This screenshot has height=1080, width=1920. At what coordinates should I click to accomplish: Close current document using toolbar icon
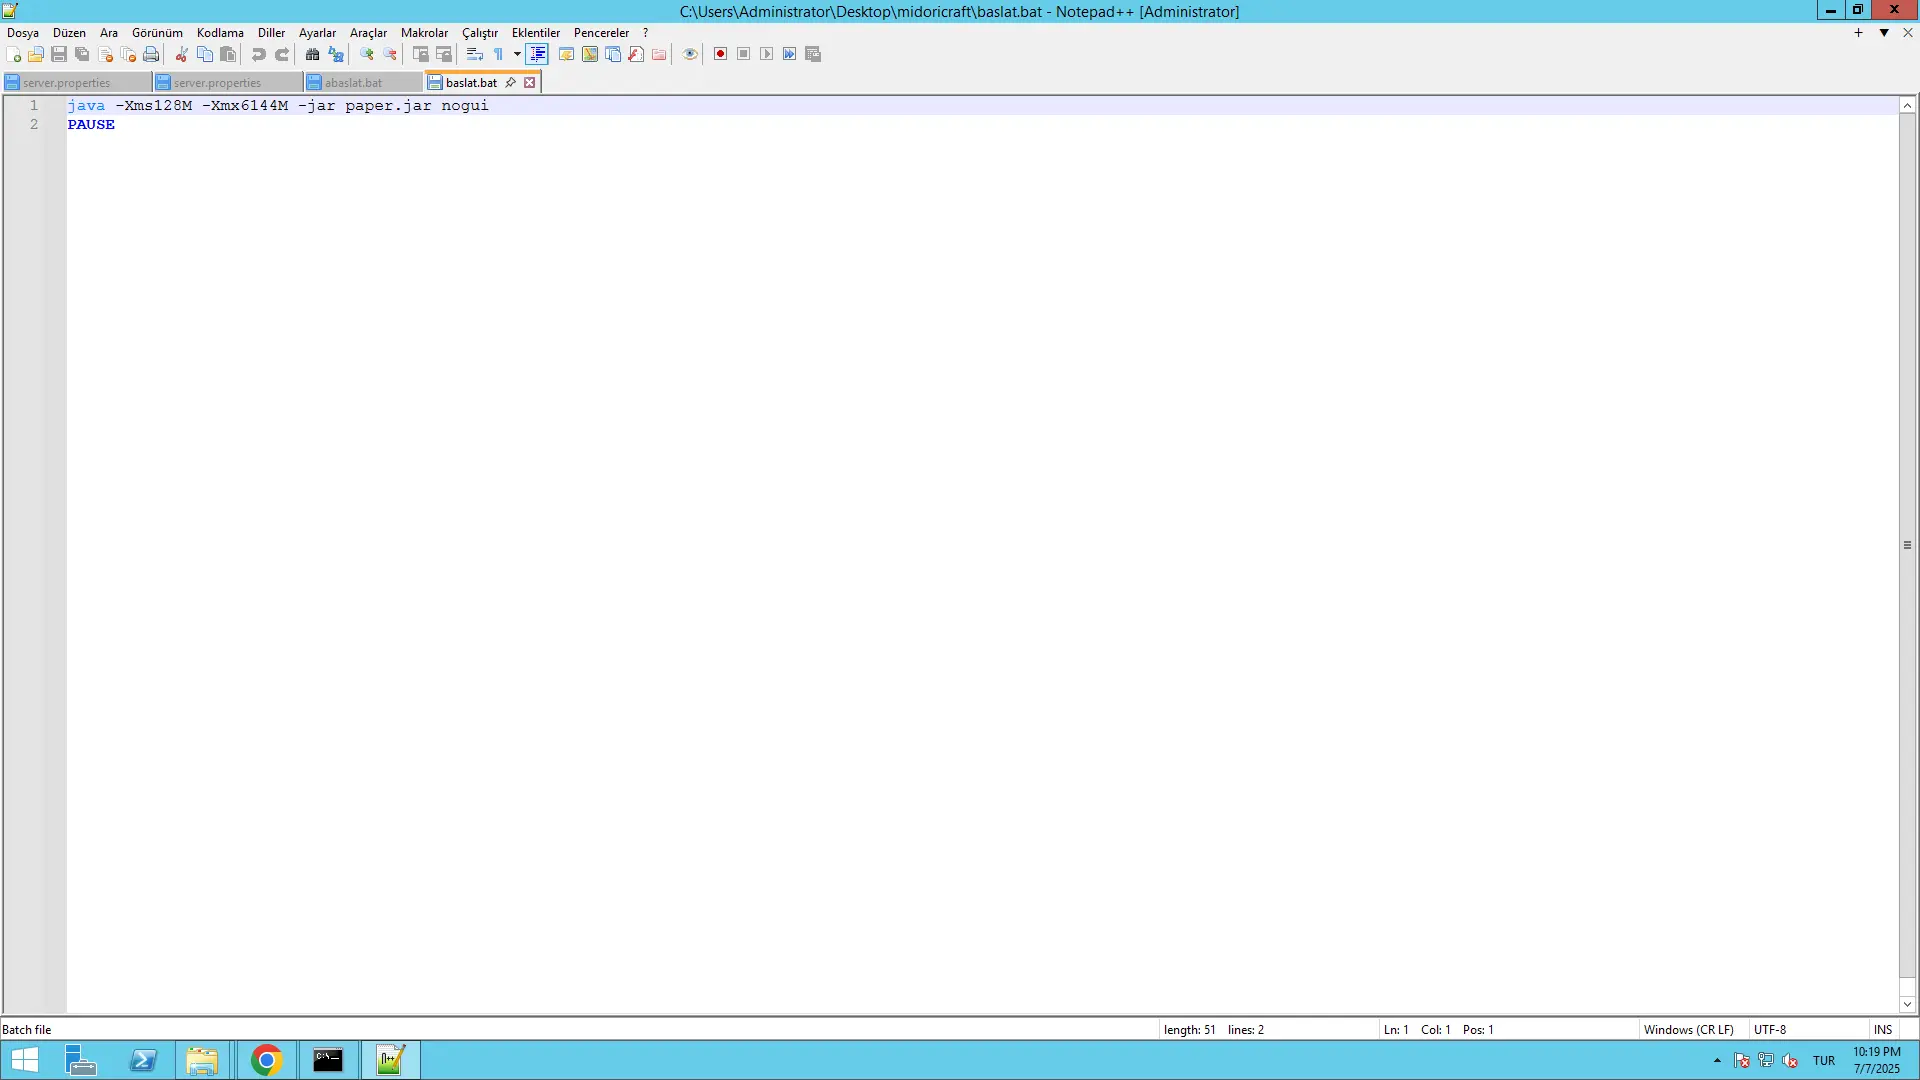(x=106, y=54)
